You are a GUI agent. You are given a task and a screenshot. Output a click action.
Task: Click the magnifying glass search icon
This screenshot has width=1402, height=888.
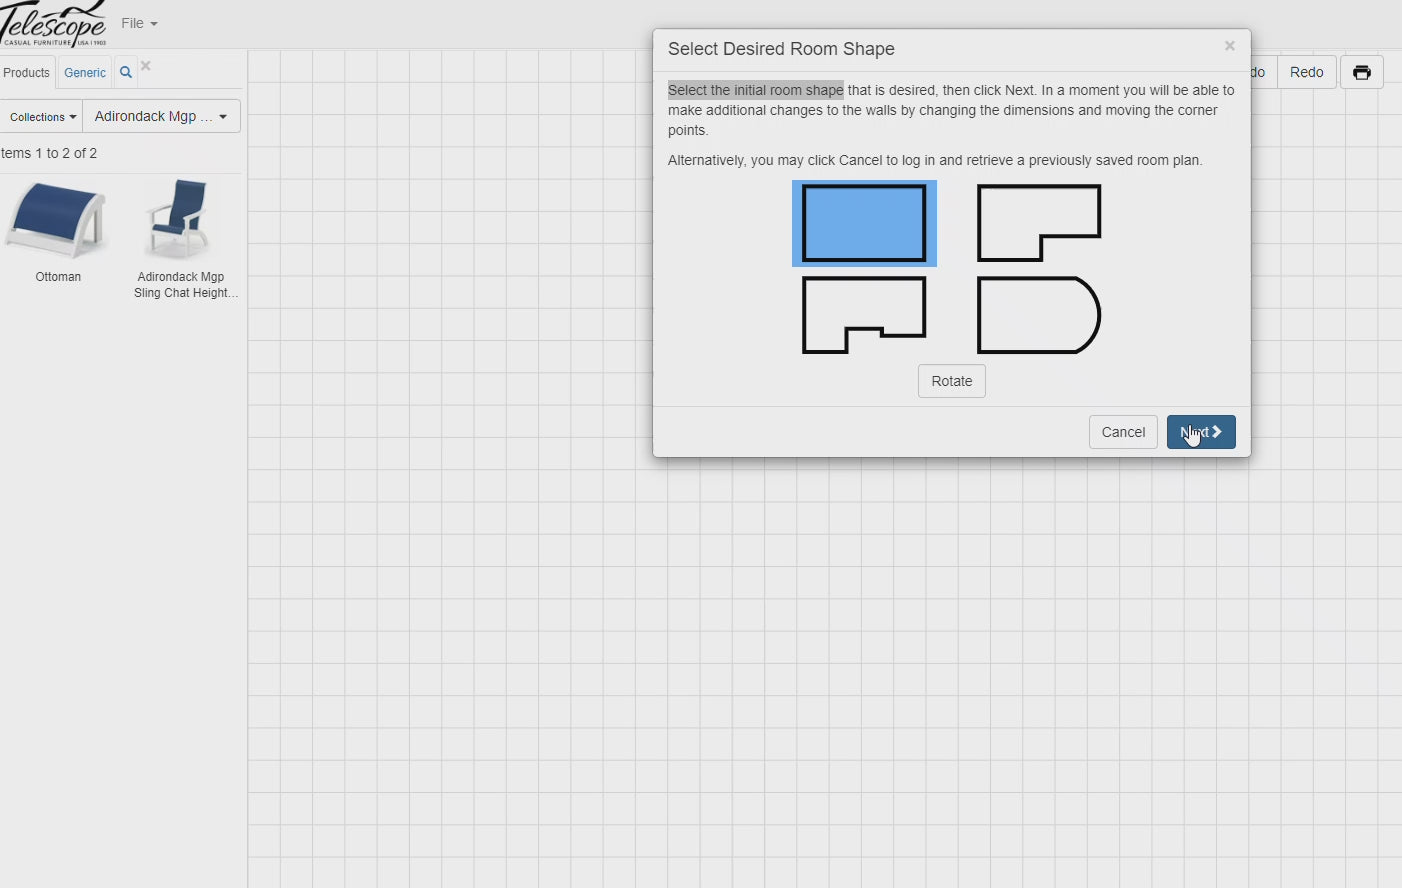point(126,73)
